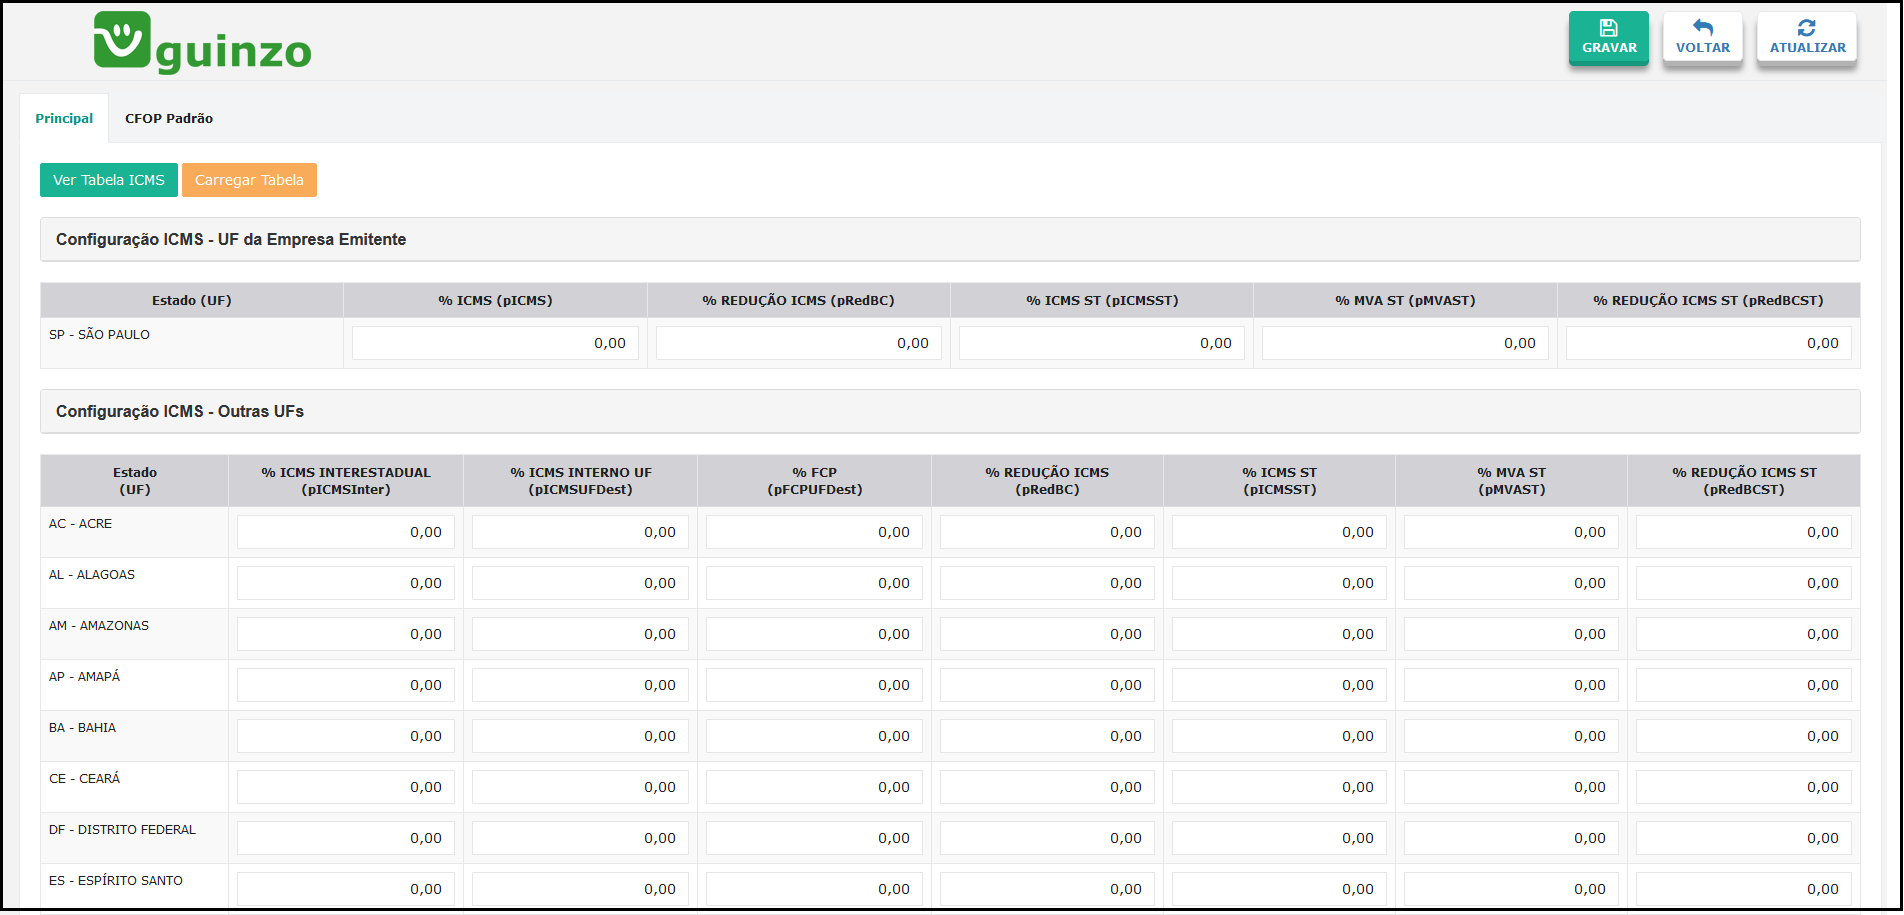Select the DF - DISTRITO FEDERAL row label
The width and height of the screenshot is (1904, 915).
click(x=122, y=830)
